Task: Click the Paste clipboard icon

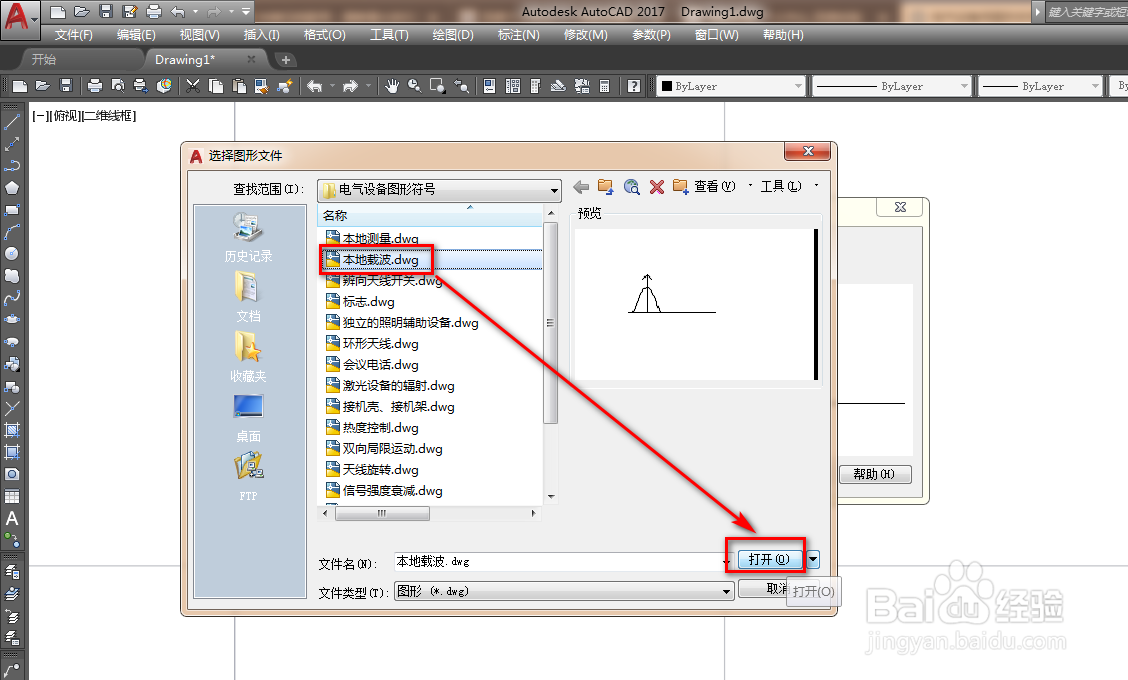Action: coord(239,86)
